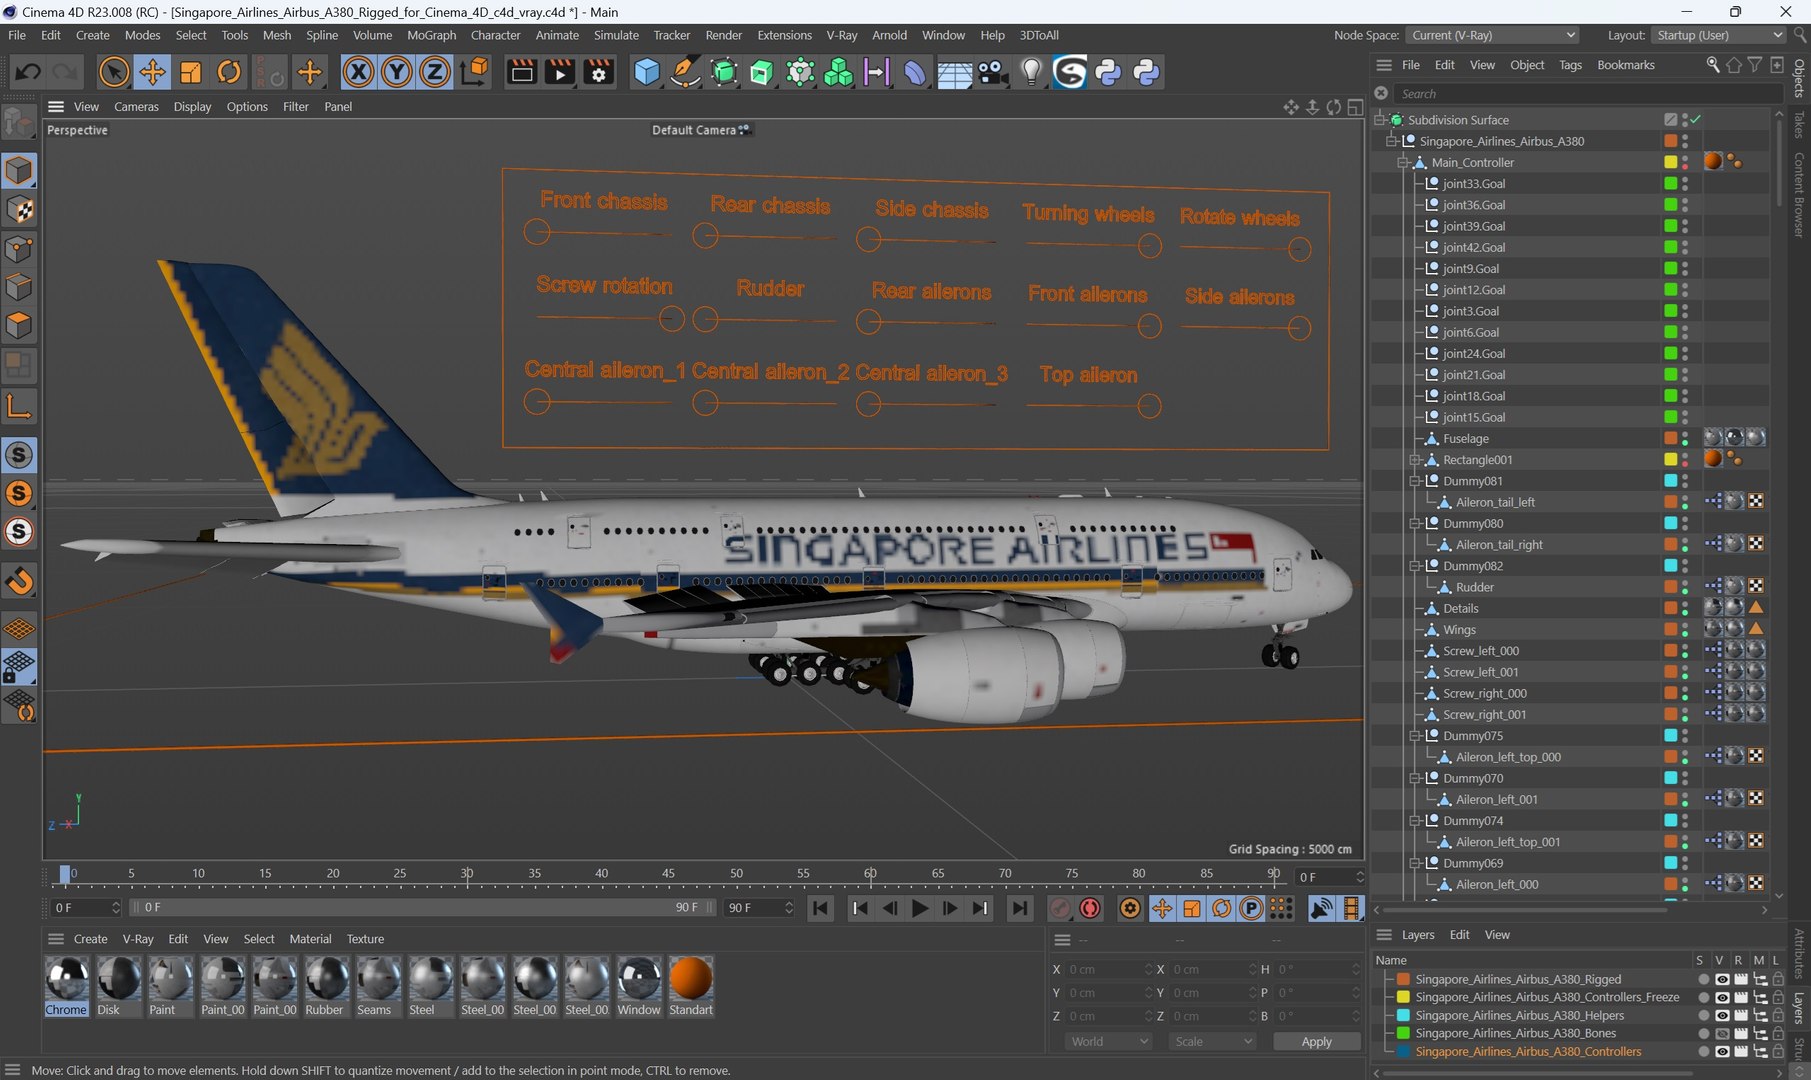Open the Layers menu in Layer Manager
The height and width of the screenshot is (1080, 1811).
click(1417, 935)
